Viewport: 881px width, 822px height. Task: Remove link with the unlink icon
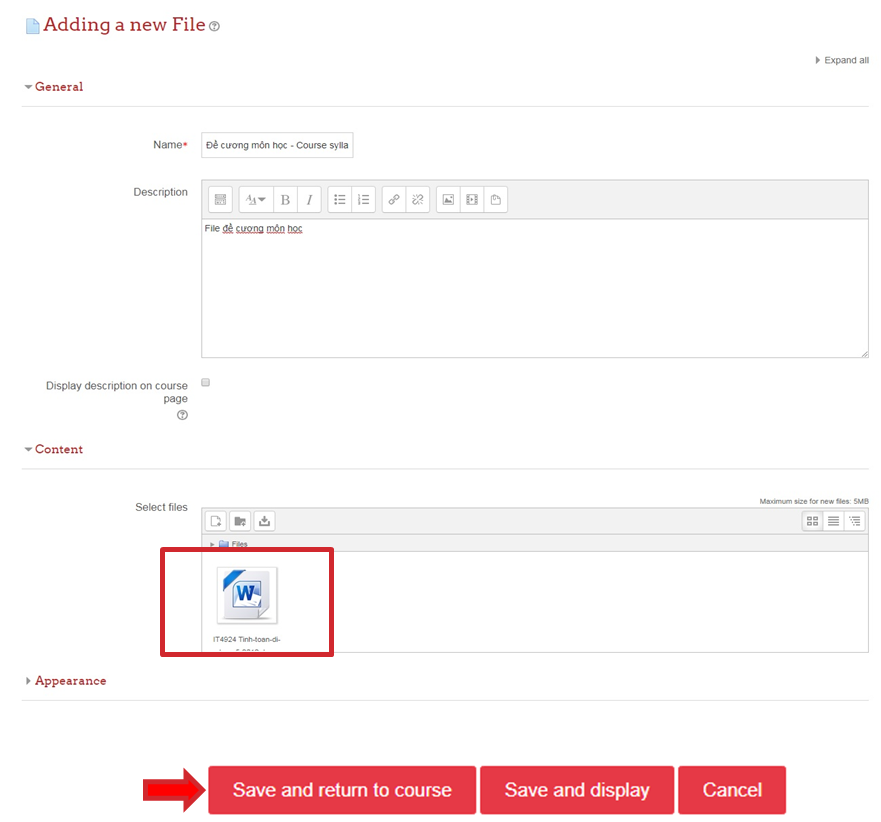[418, 200]
